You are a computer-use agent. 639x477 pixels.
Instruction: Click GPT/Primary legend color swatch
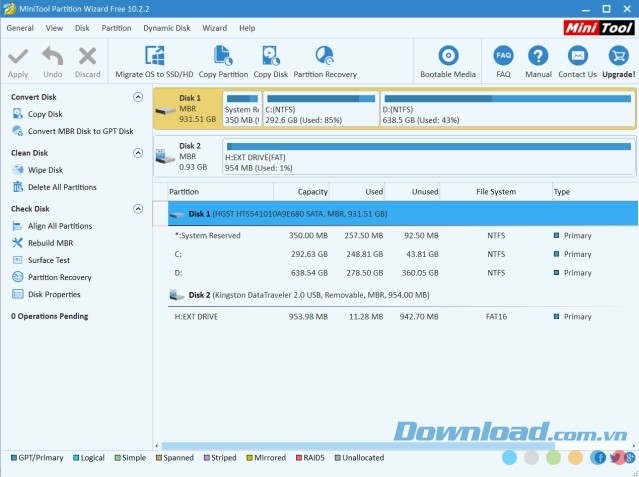click(14, 458)
